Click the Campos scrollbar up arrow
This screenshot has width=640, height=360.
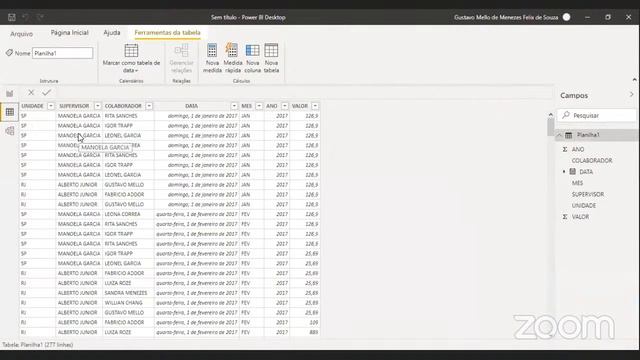[551, 115]
